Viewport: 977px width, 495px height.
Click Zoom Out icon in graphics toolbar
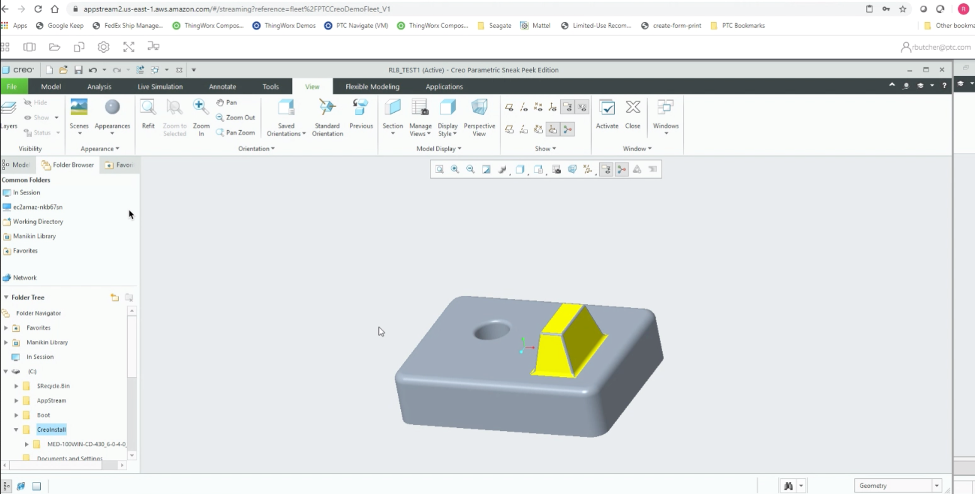[470, 169]
